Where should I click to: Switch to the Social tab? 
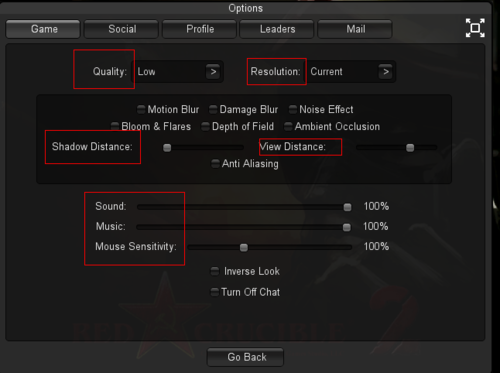pyautogui.click(x=122, y=29)
